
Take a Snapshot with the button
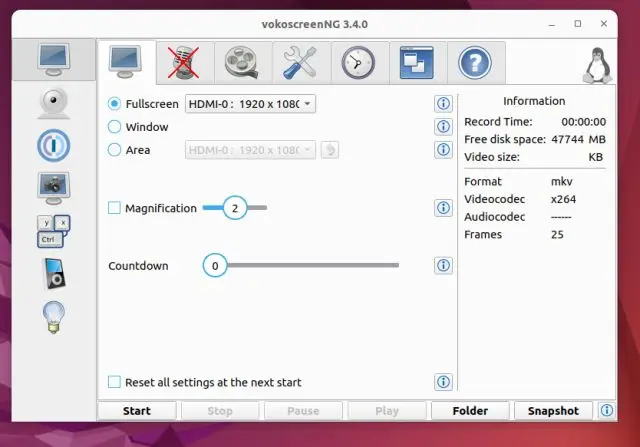tap(553, 411)
